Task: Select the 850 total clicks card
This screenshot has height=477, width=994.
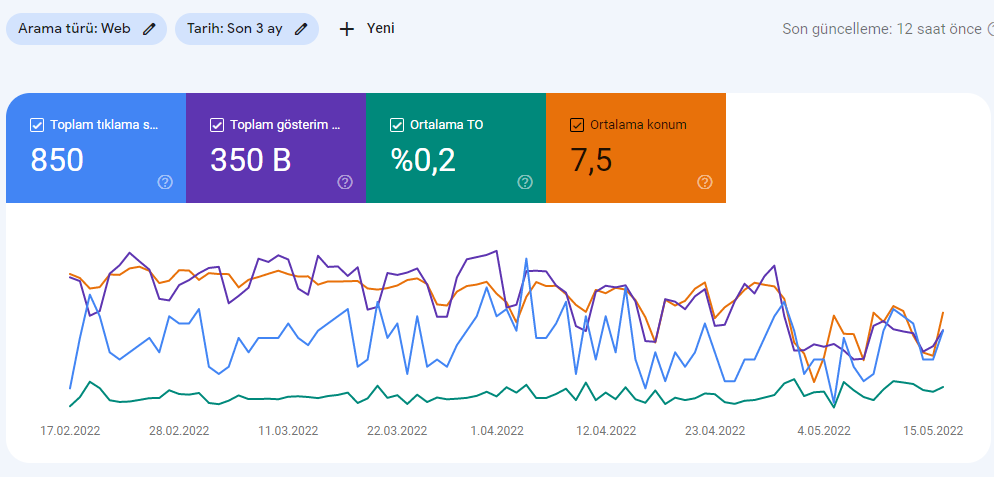Action: [96, 148]
